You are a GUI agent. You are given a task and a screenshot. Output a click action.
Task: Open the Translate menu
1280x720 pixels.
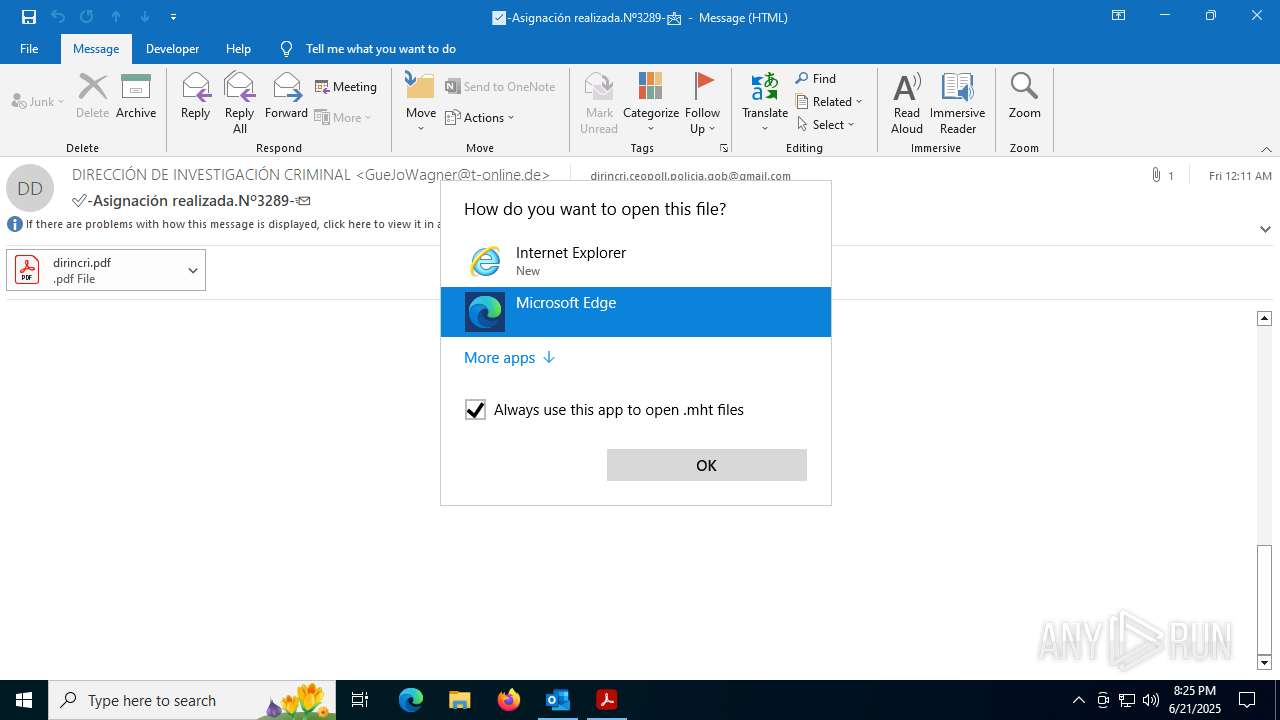coord(765,103)
